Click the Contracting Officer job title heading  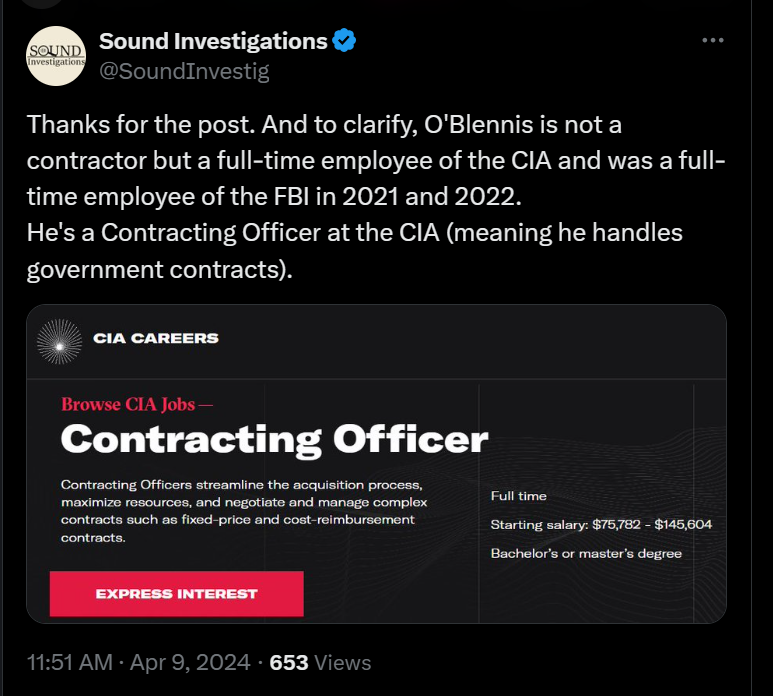274,438
